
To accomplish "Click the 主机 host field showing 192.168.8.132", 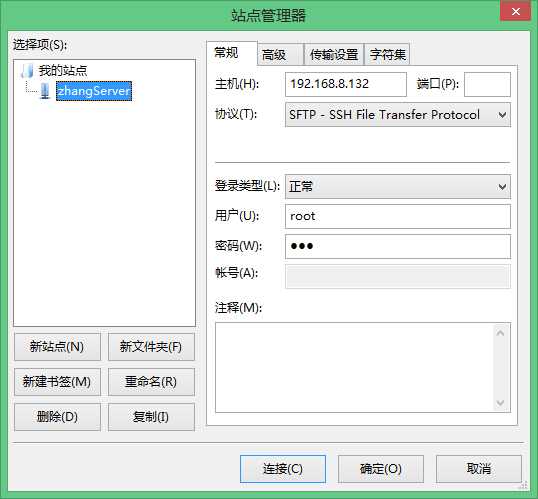I will point(346,84).
